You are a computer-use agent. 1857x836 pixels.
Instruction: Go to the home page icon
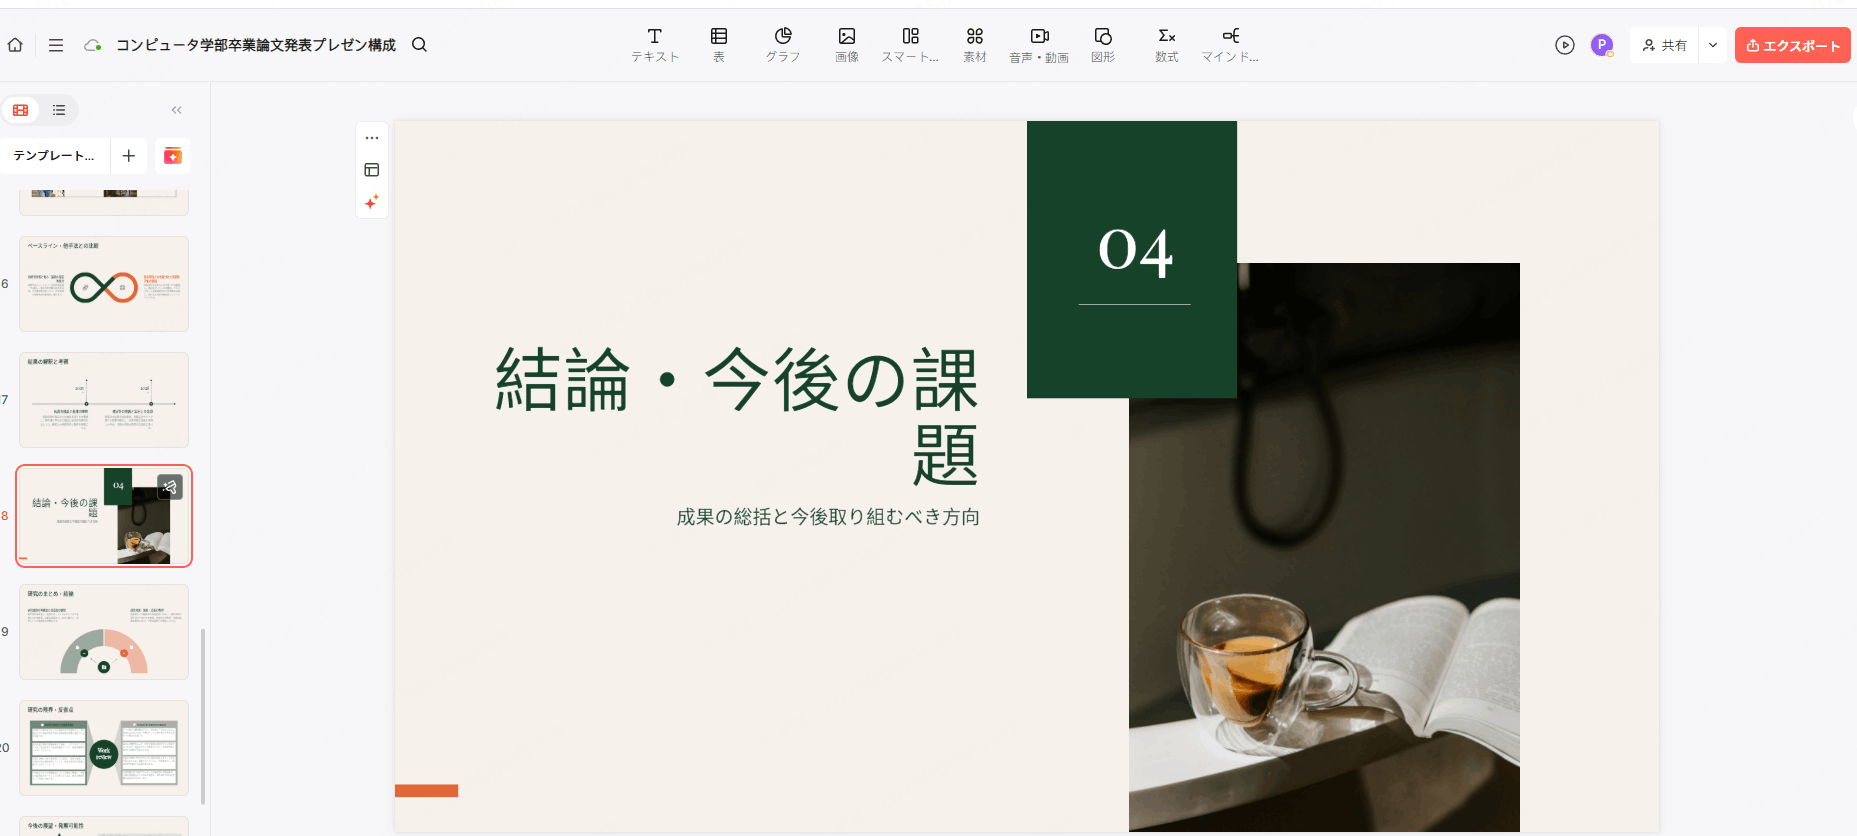point(15,45)
